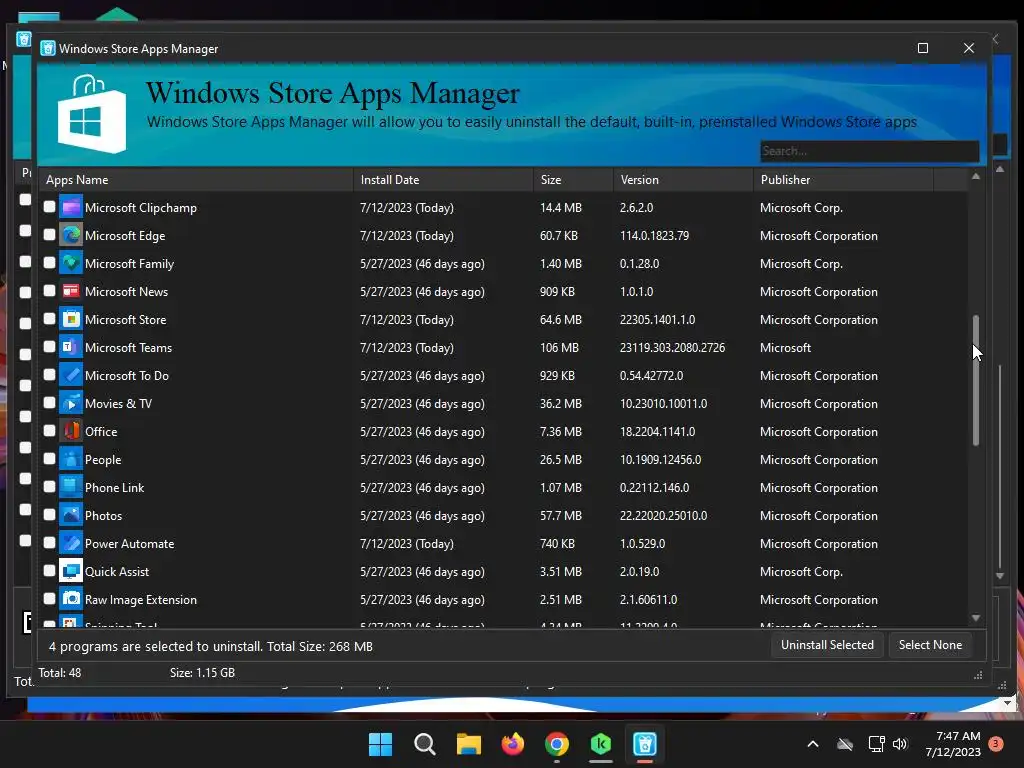Check the Microsoft Clipchamp checkbox
The width and height of the screenshot is (1024, 768).
pyautogui.click(x=50, y=206)
